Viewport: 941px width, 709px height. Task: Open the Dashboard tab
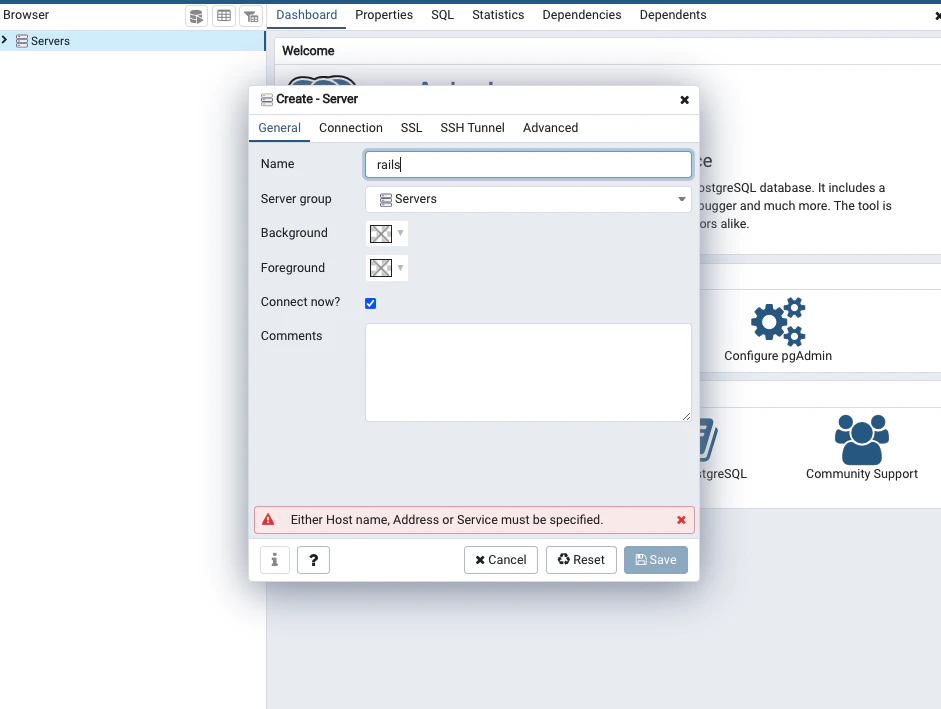[x=307, y=15]
